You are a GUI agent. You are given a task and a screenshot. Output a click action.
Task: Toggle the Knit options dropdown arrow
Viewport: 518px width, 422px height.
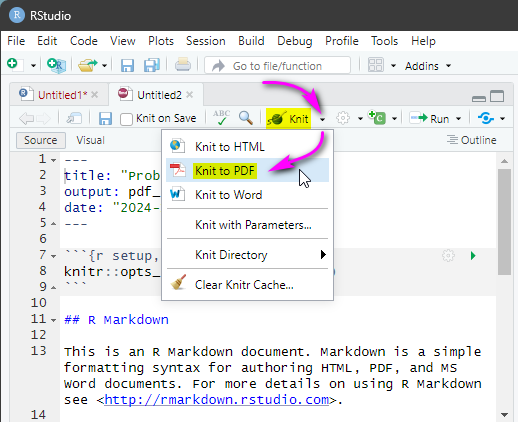[x=322, y=119]
